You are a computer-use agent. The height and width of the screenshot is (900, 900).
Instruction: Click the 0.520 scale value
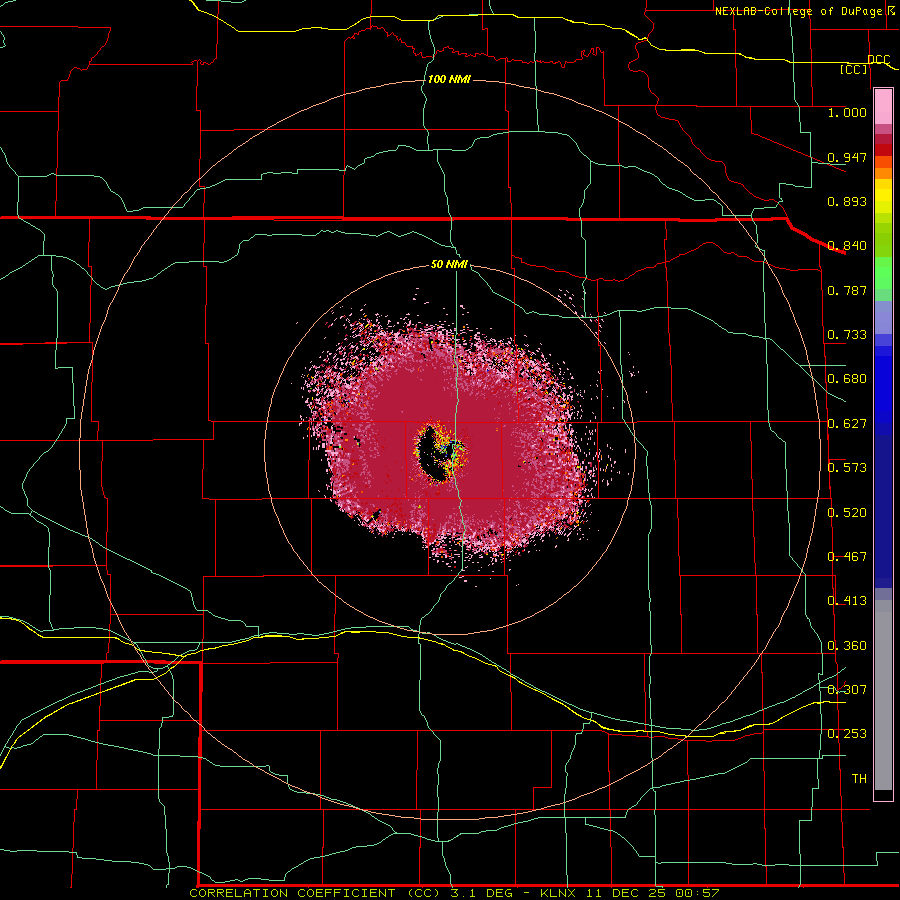coord(847,513)
